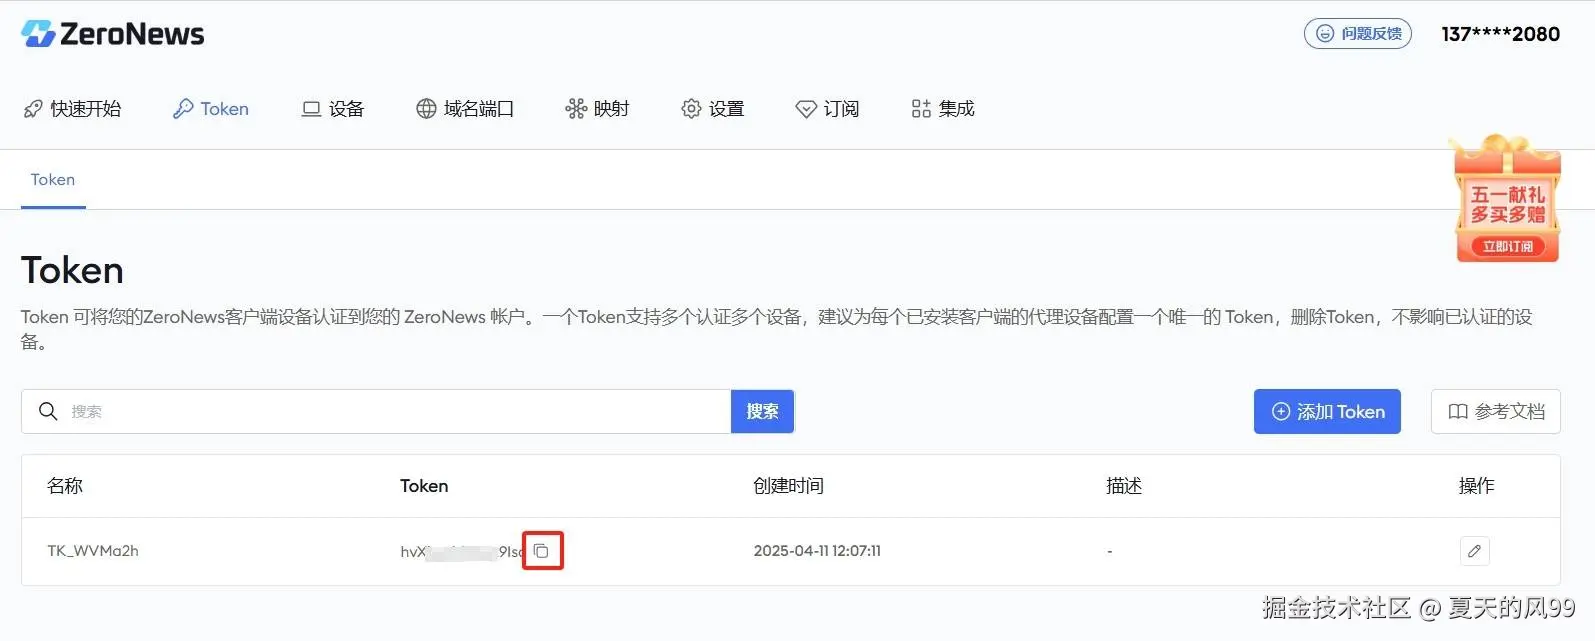Image resolution: width=1595 pixels, height=641 pixels.
Task: Copy the TK_WVMa2h token value
Action: pos(541,551)
